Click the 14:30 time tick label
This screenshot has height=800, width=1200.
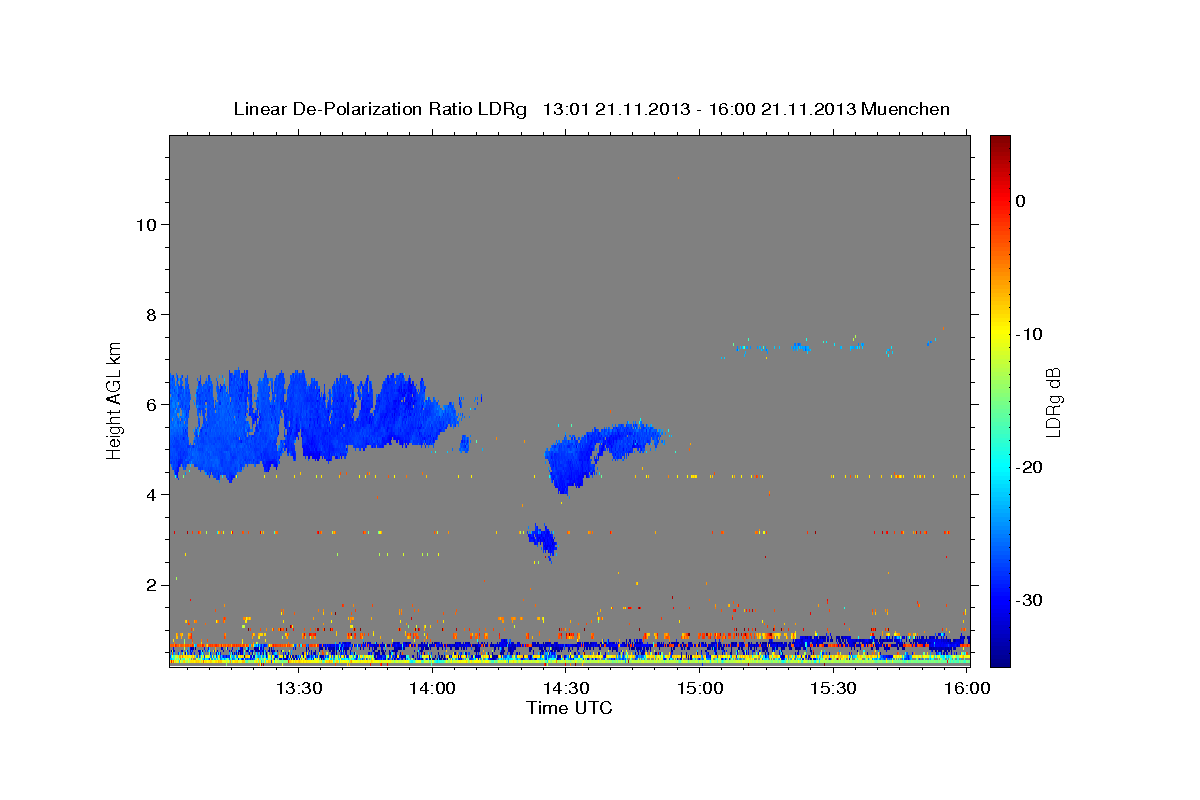pyautogui.click(x=566, y=688)
